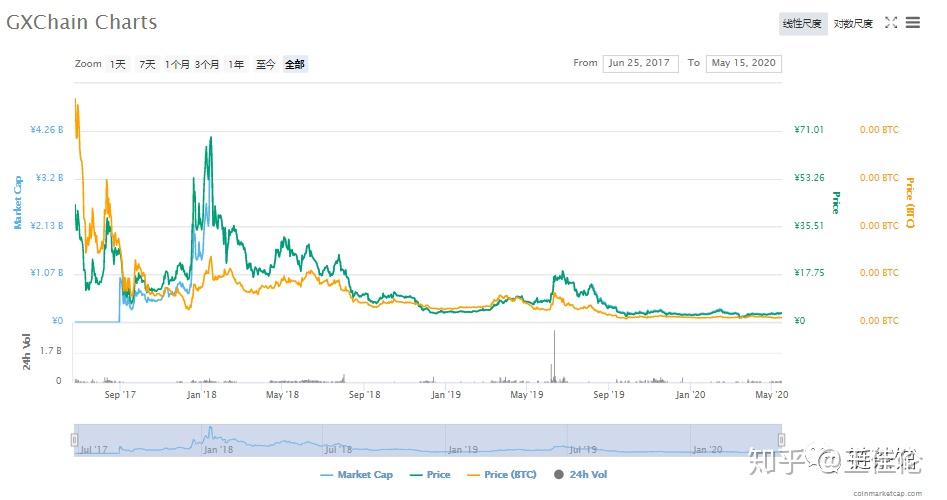Toggle 24h Vol series in legend

[580, 475]
